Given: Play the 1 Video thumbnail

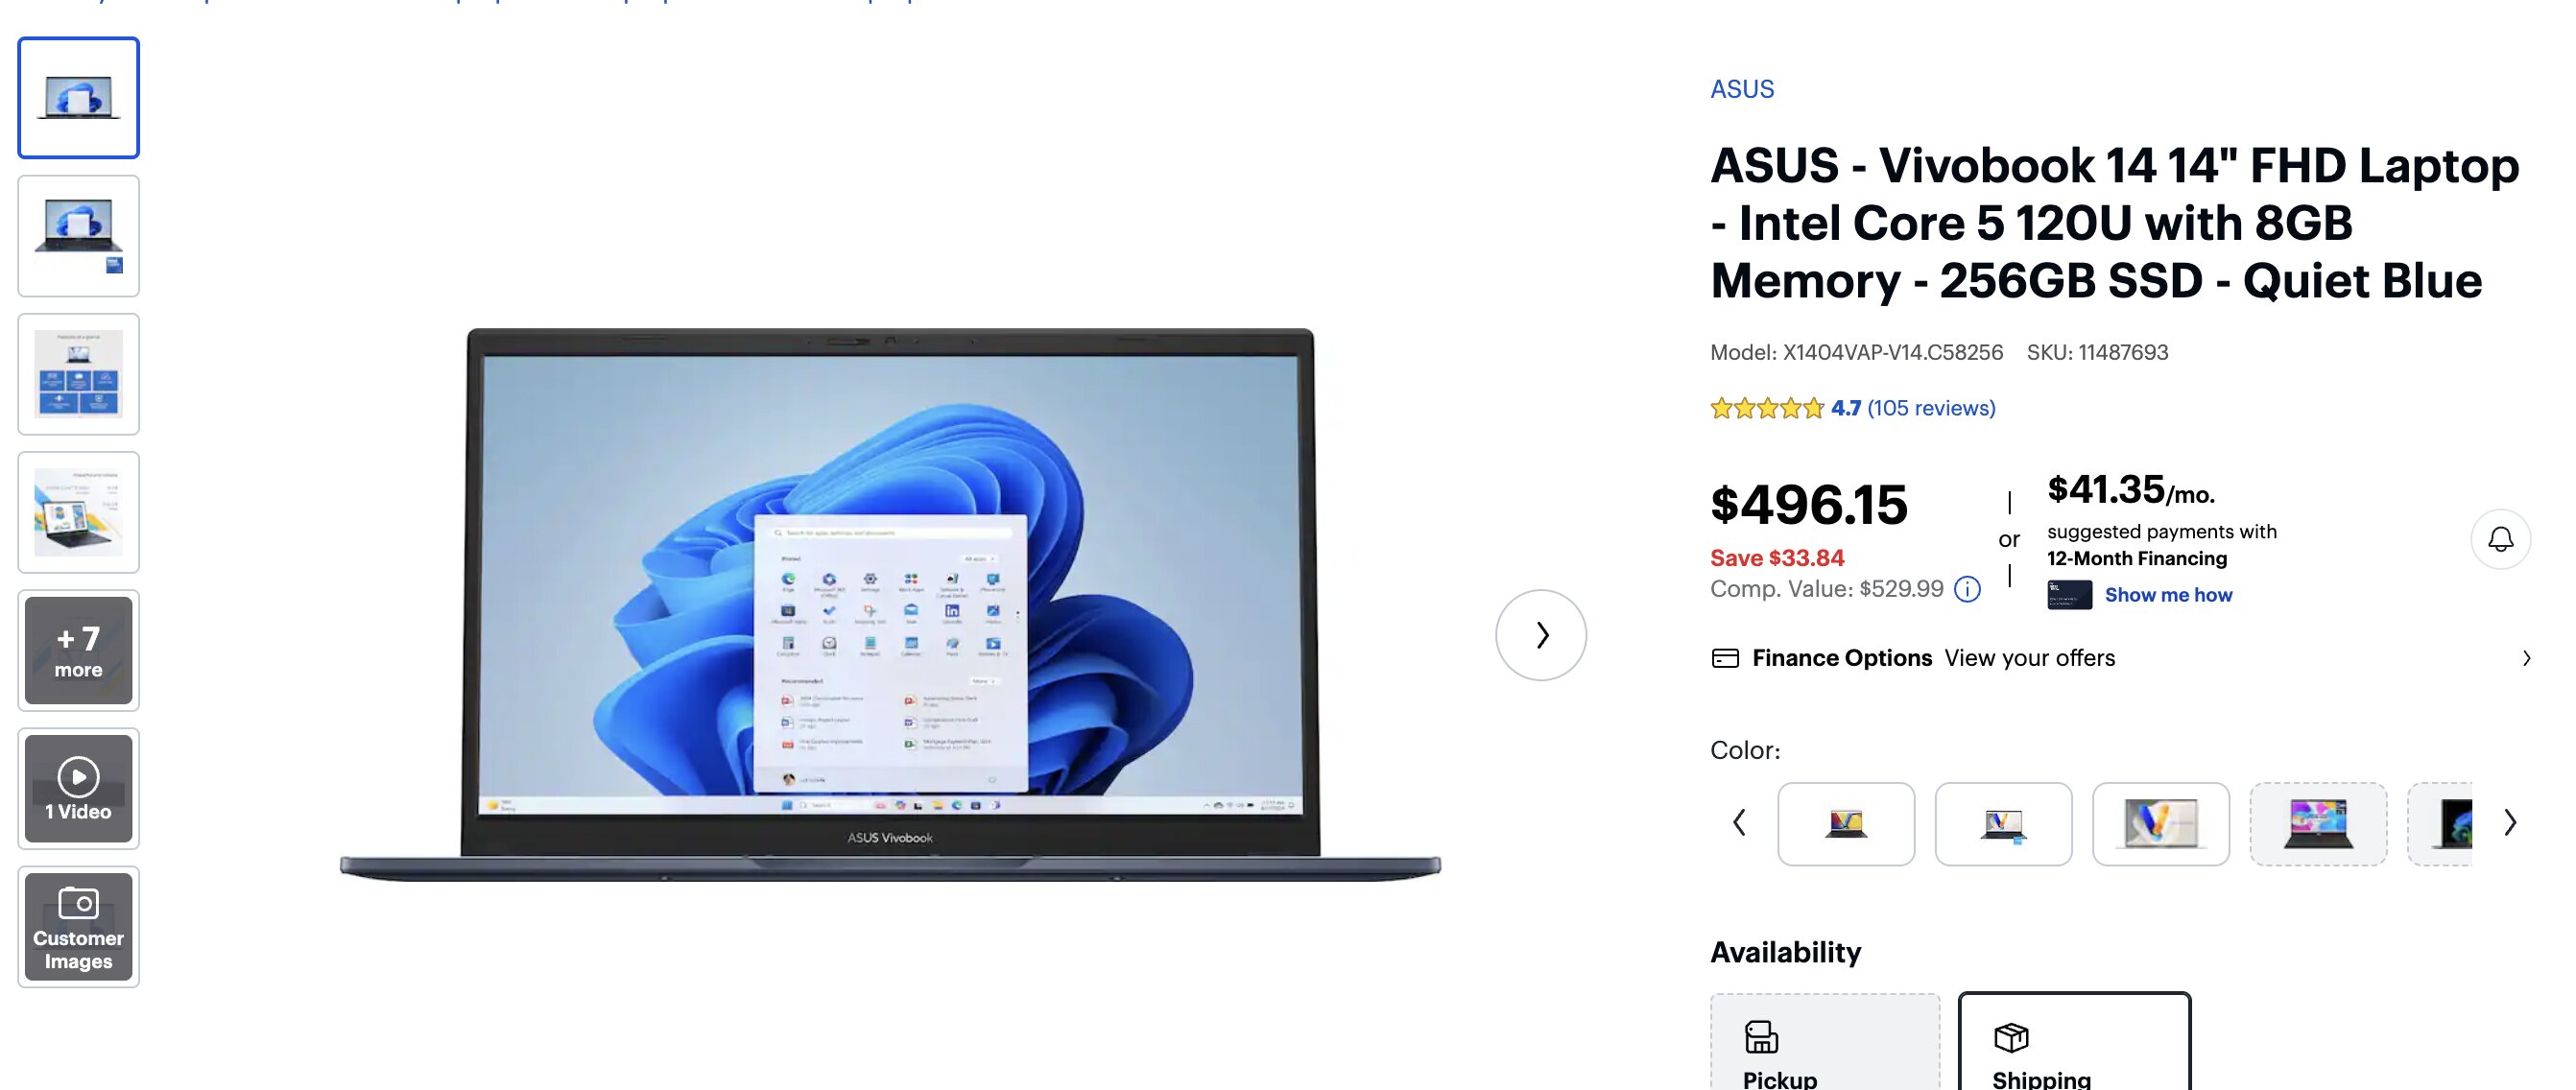Looking at the screenshot, I should coord(78,788).
